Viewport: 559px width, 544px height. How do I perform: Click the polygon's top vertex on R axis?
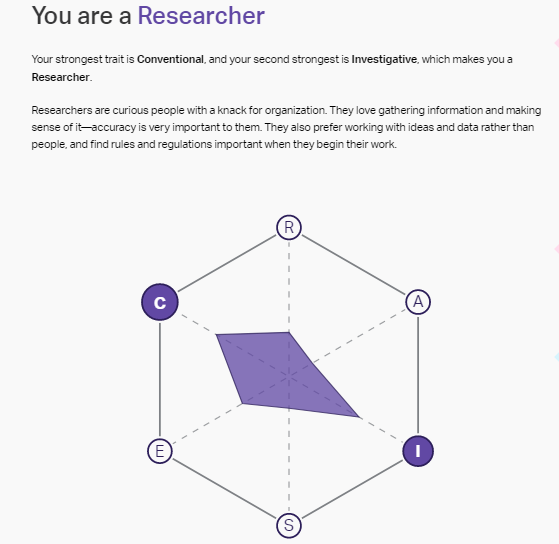tap(289, 333)
